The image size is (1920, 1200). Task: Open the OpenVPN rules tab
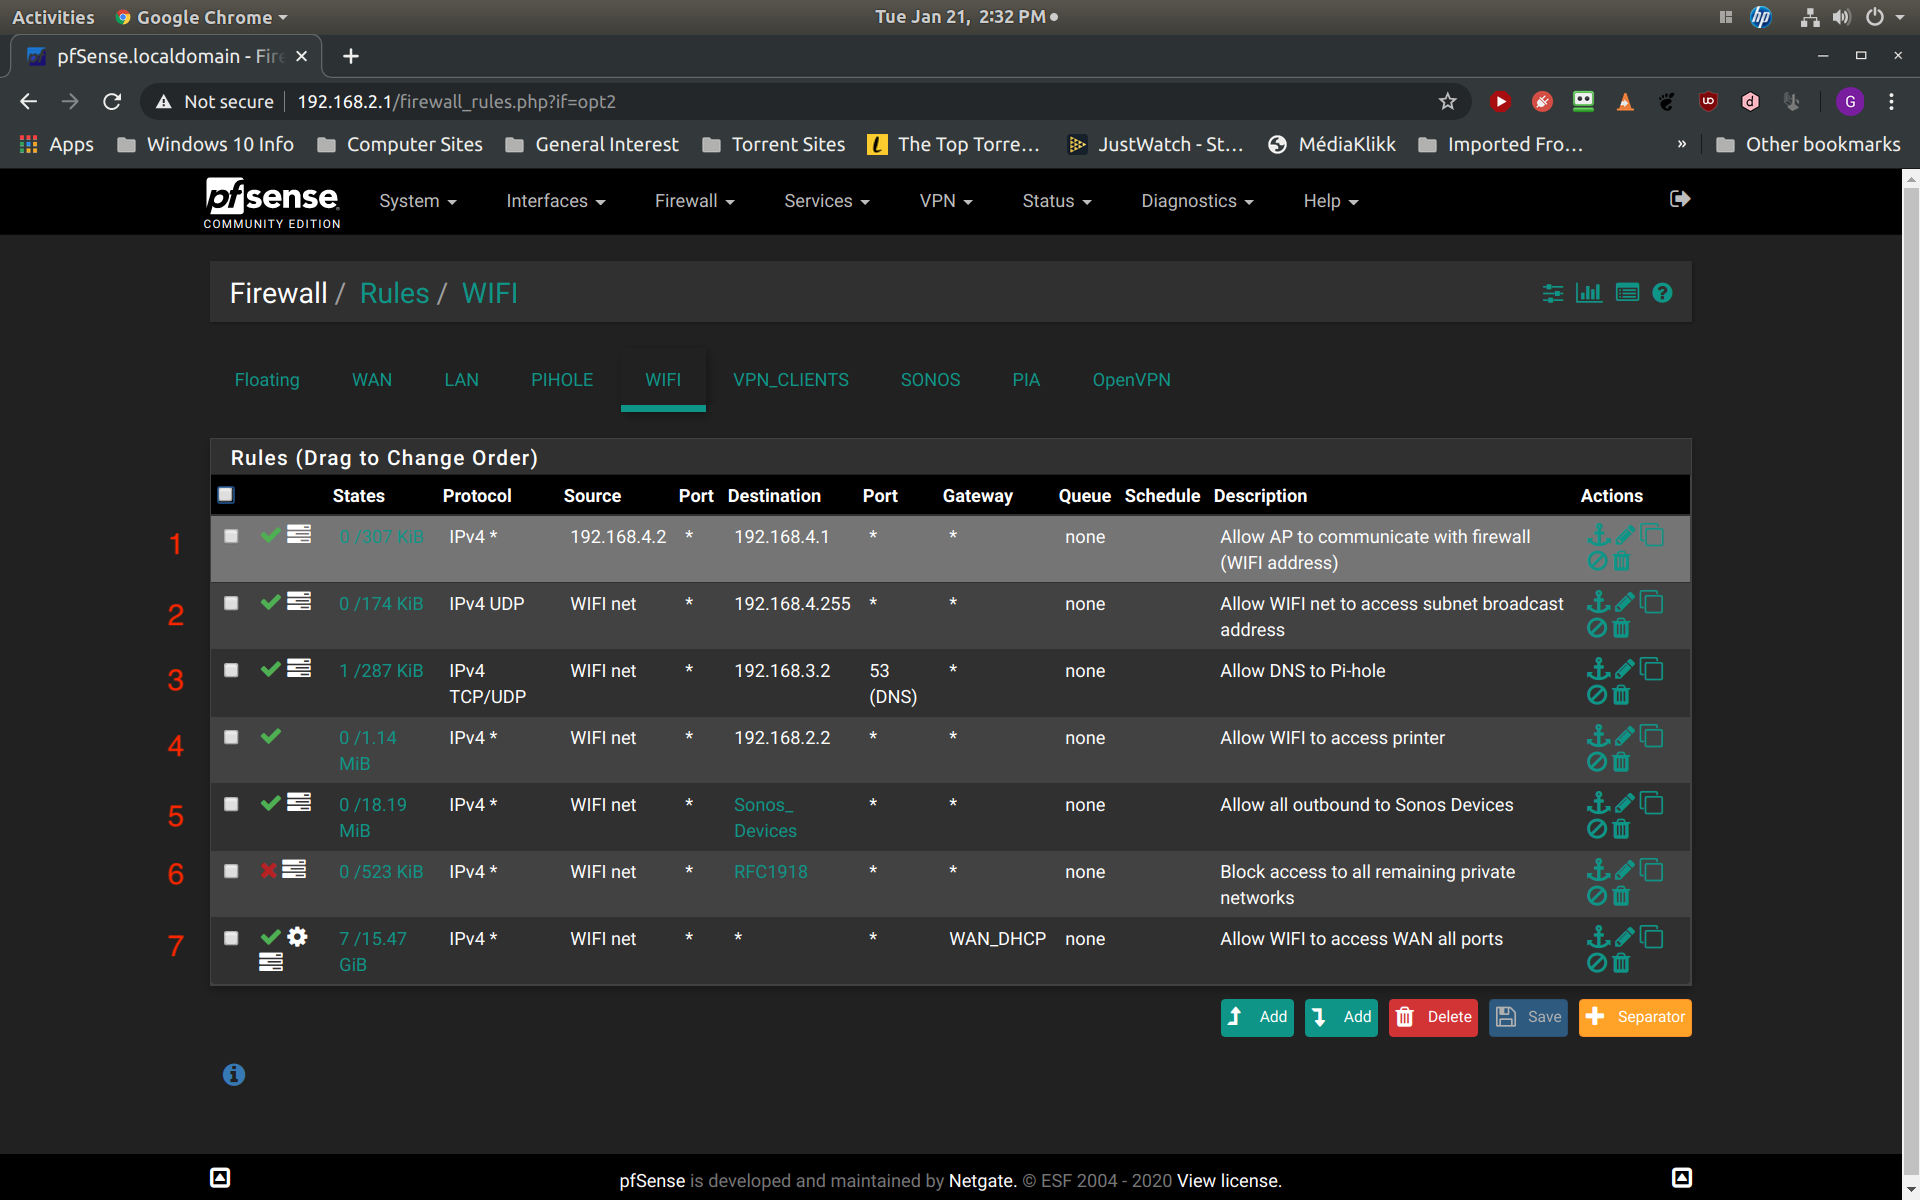pos(1131,380)
